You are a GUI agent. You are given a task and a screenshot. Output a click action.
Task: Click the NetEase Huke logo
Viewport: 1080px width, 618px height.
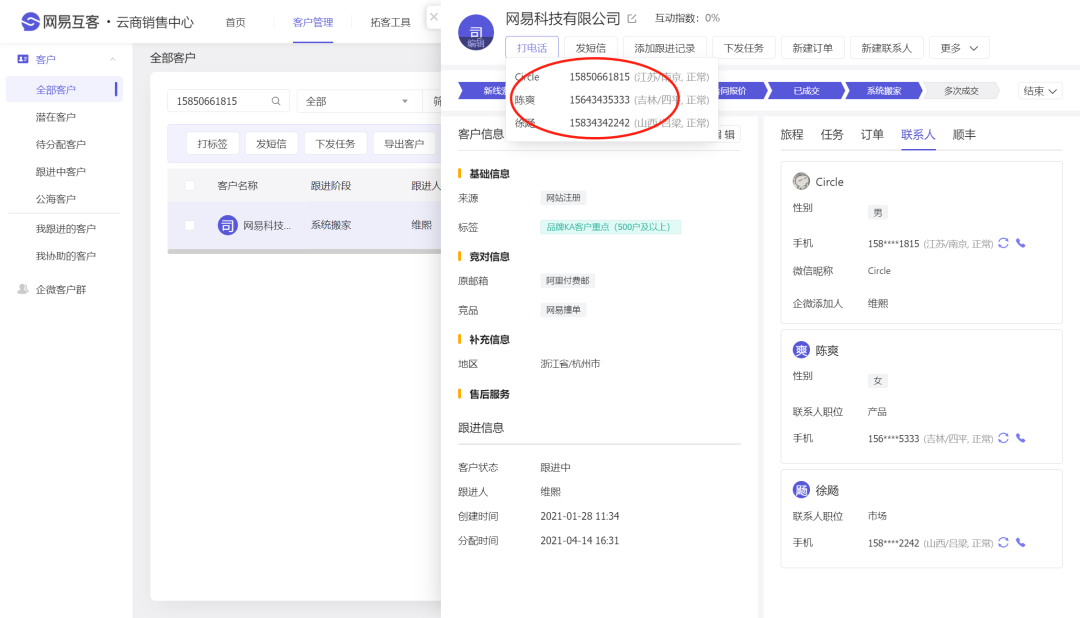coord(31,22)
